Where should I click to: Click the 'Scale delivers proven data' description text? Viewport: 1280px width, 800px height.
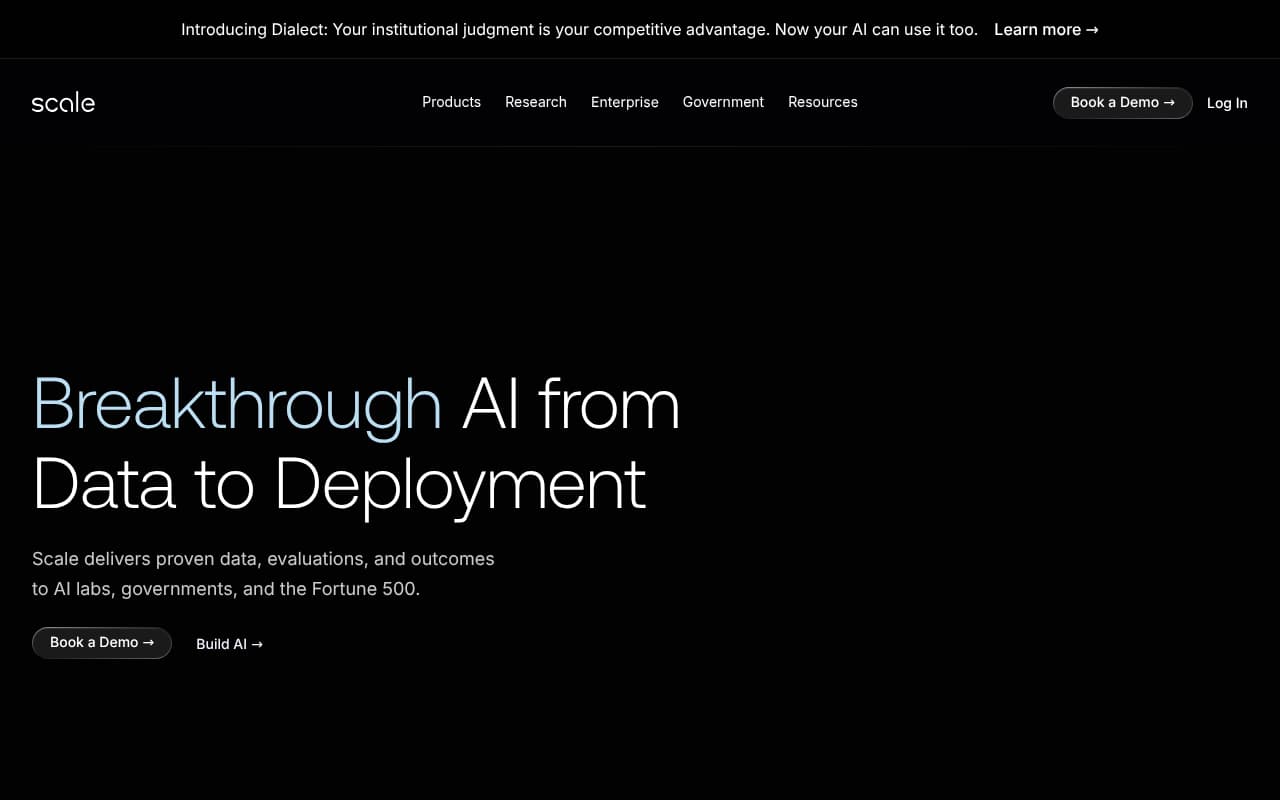[x=263, y=574]
